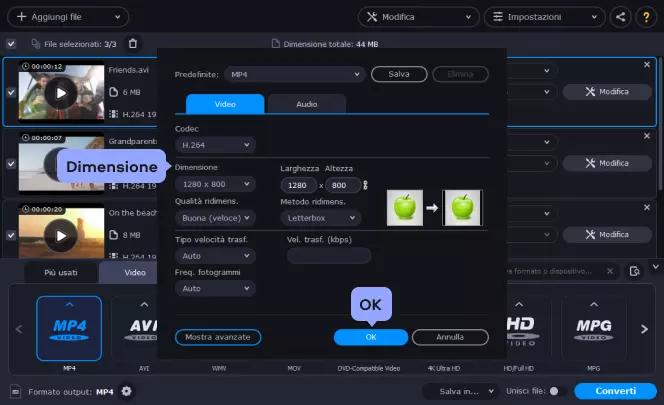Toggle the select all files checkbox
Viewport: 664px width, 405px height.
(11, 44)
